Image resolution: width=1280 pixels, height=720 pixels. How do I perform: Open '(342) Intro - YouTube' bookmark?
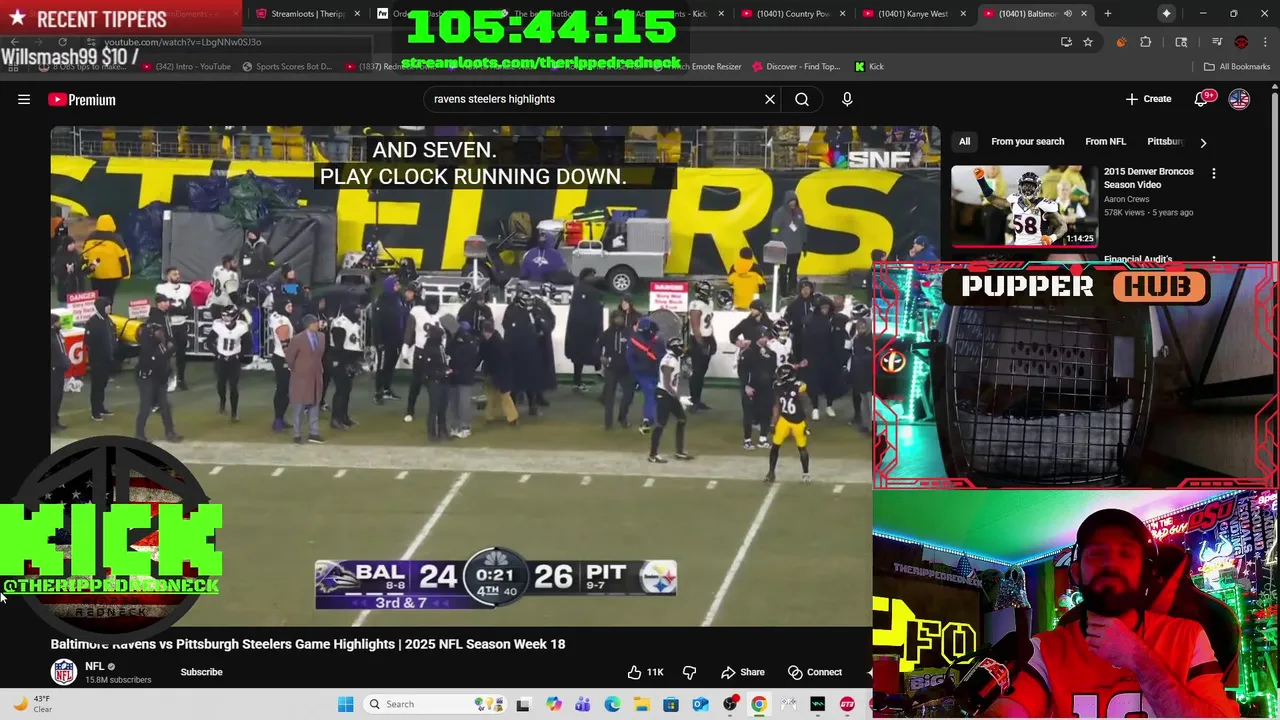[186, 67]
